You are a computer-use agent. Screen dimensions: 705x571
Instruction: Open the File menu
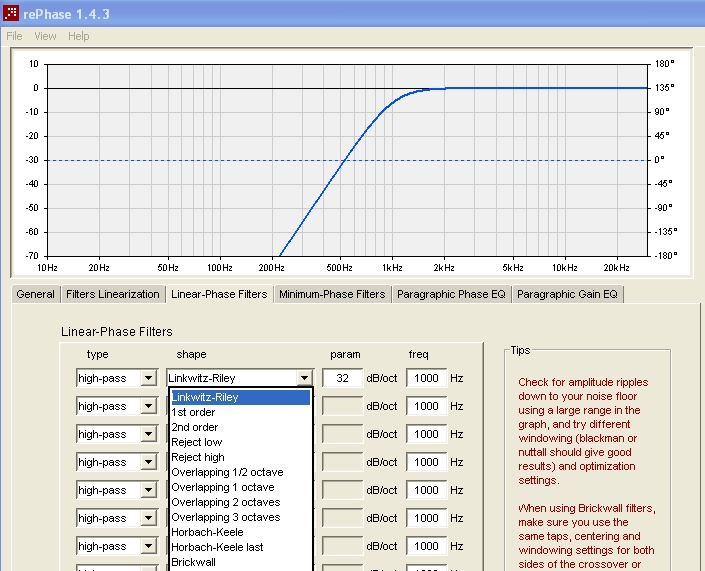[14, 36]
